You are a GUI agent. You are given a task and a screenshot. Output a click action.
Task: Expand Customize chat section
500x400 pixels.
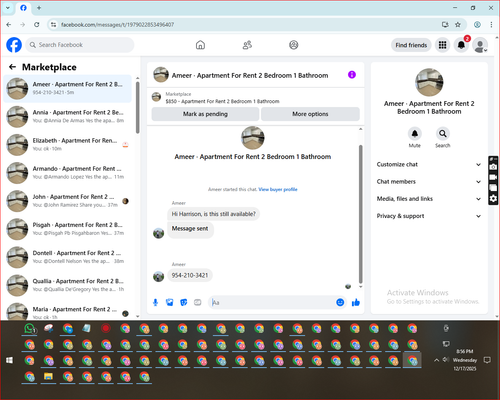coord(429,164)
